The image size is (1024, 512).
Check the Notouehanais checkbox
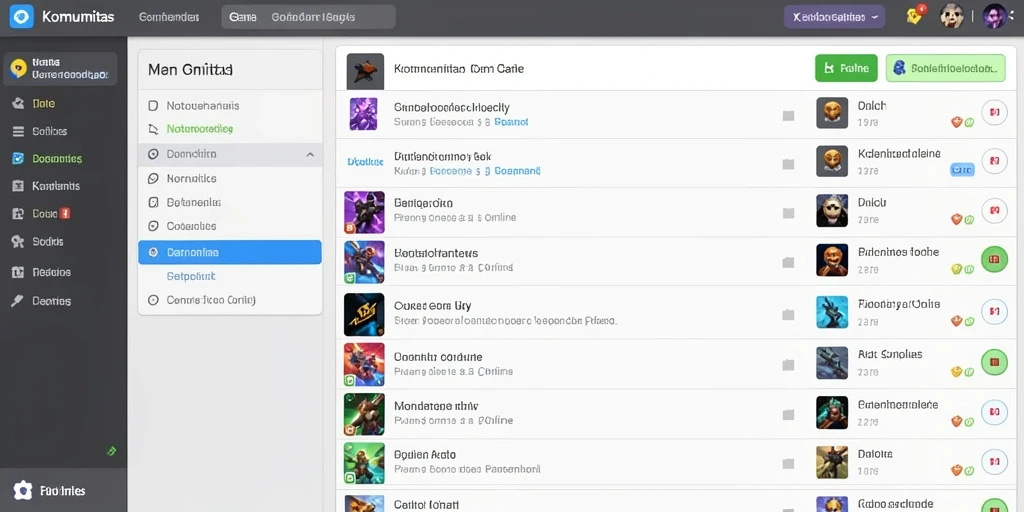153,106
